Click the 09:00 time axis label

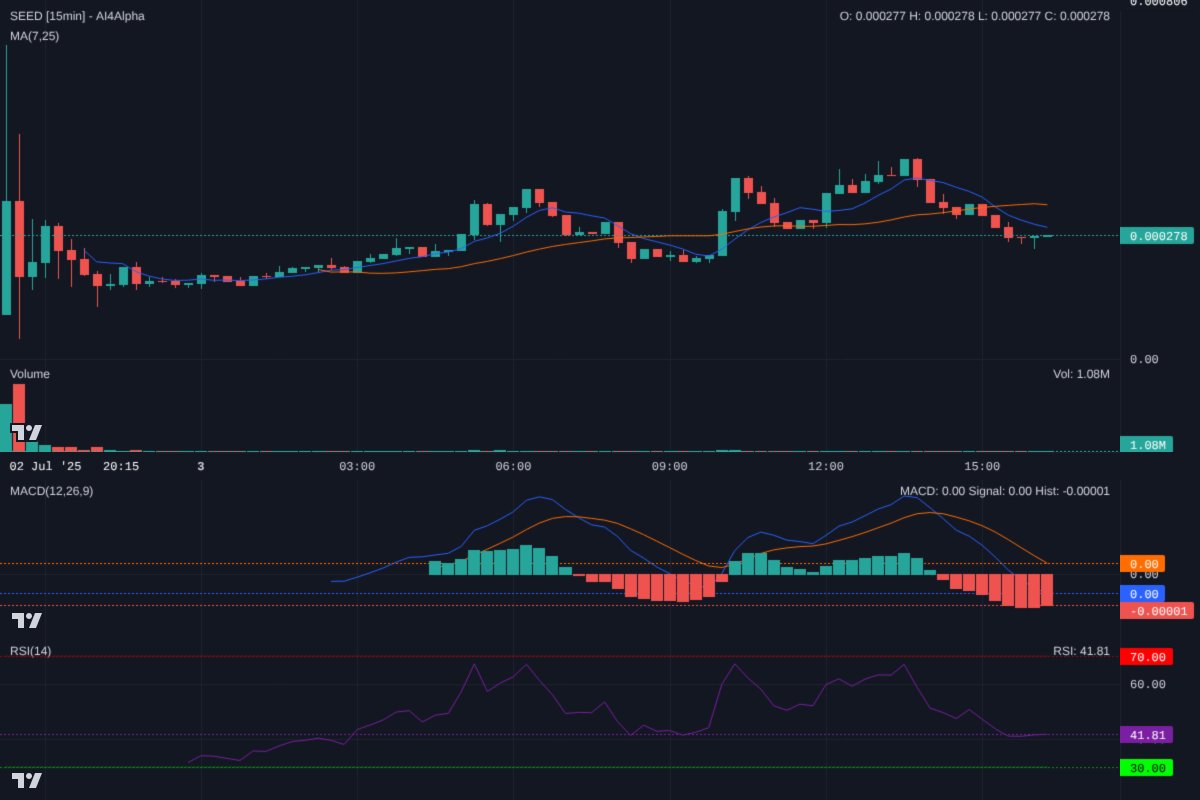669,466
